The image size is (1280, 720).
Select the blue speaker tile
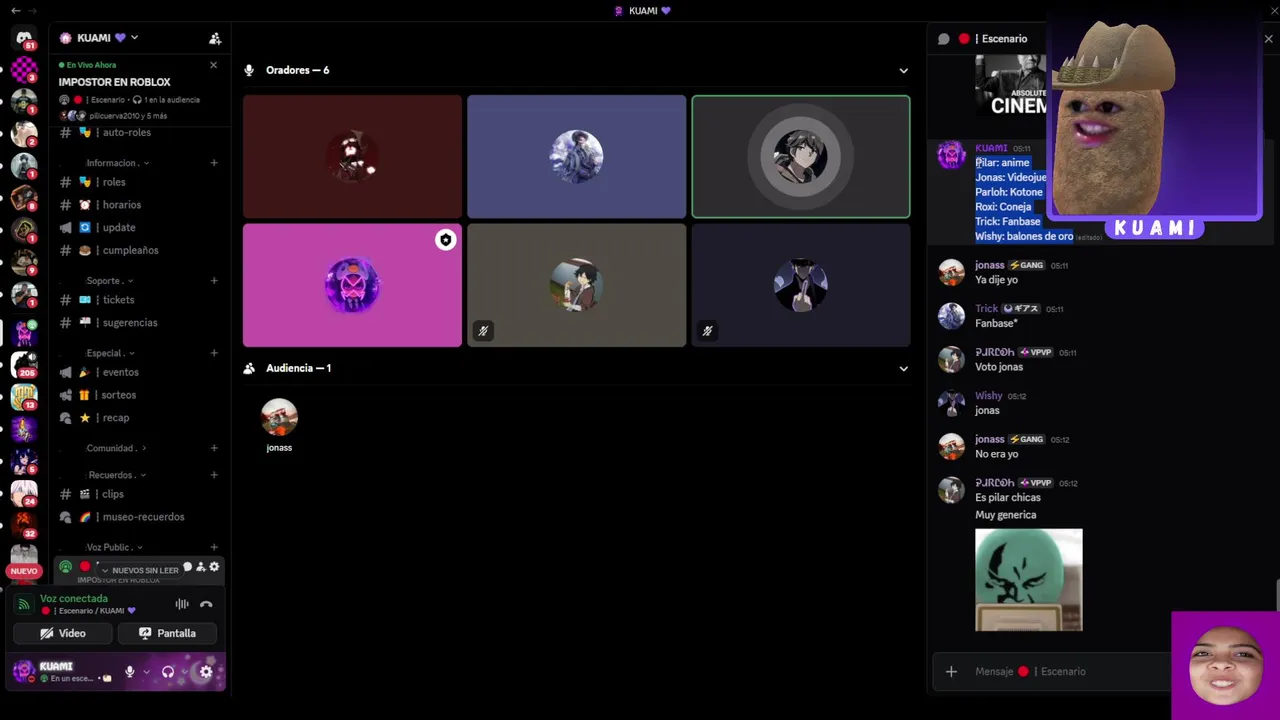click(x=576, y=157)
